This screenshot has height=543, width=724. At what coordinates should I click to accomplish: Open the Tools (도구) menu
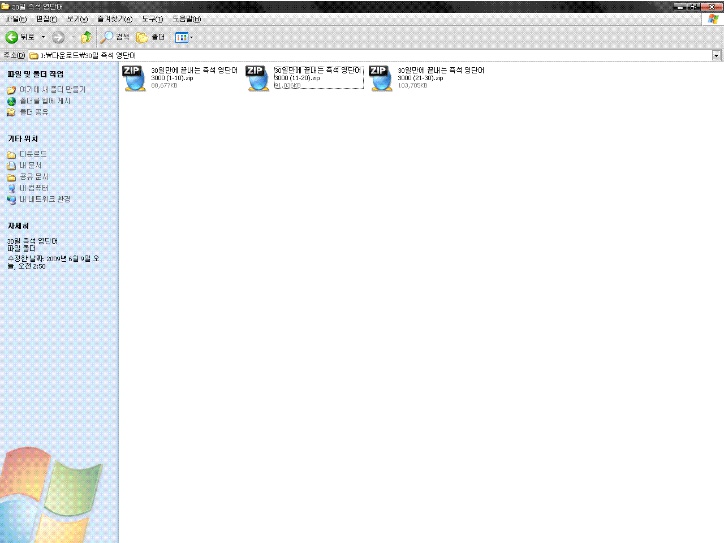tap(152, 19)
